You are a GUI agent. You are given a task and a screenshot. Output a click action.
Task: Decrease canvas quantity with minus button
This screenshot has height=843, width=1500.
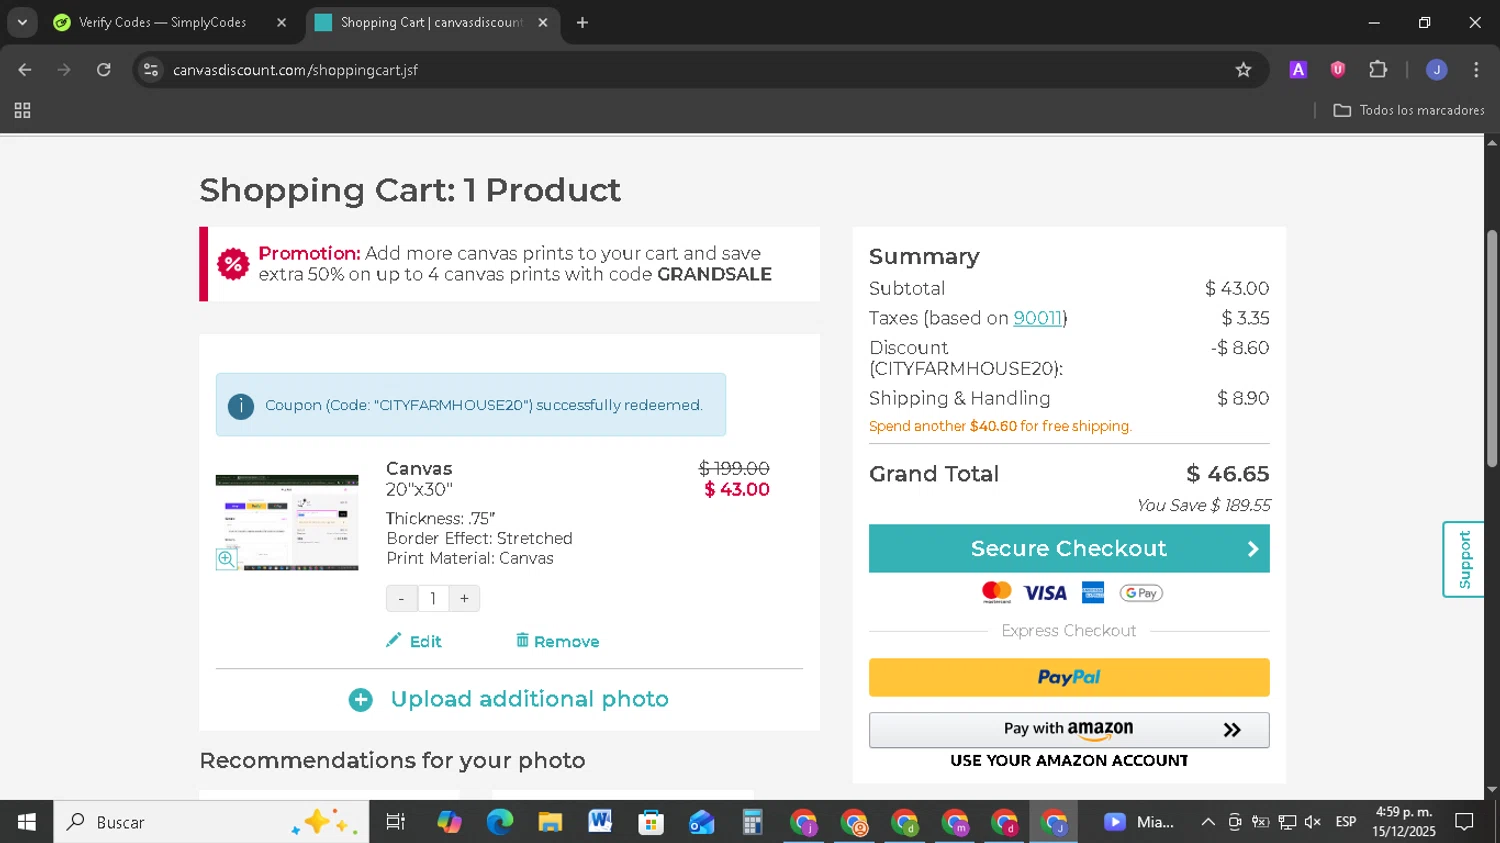click(401, 599)
